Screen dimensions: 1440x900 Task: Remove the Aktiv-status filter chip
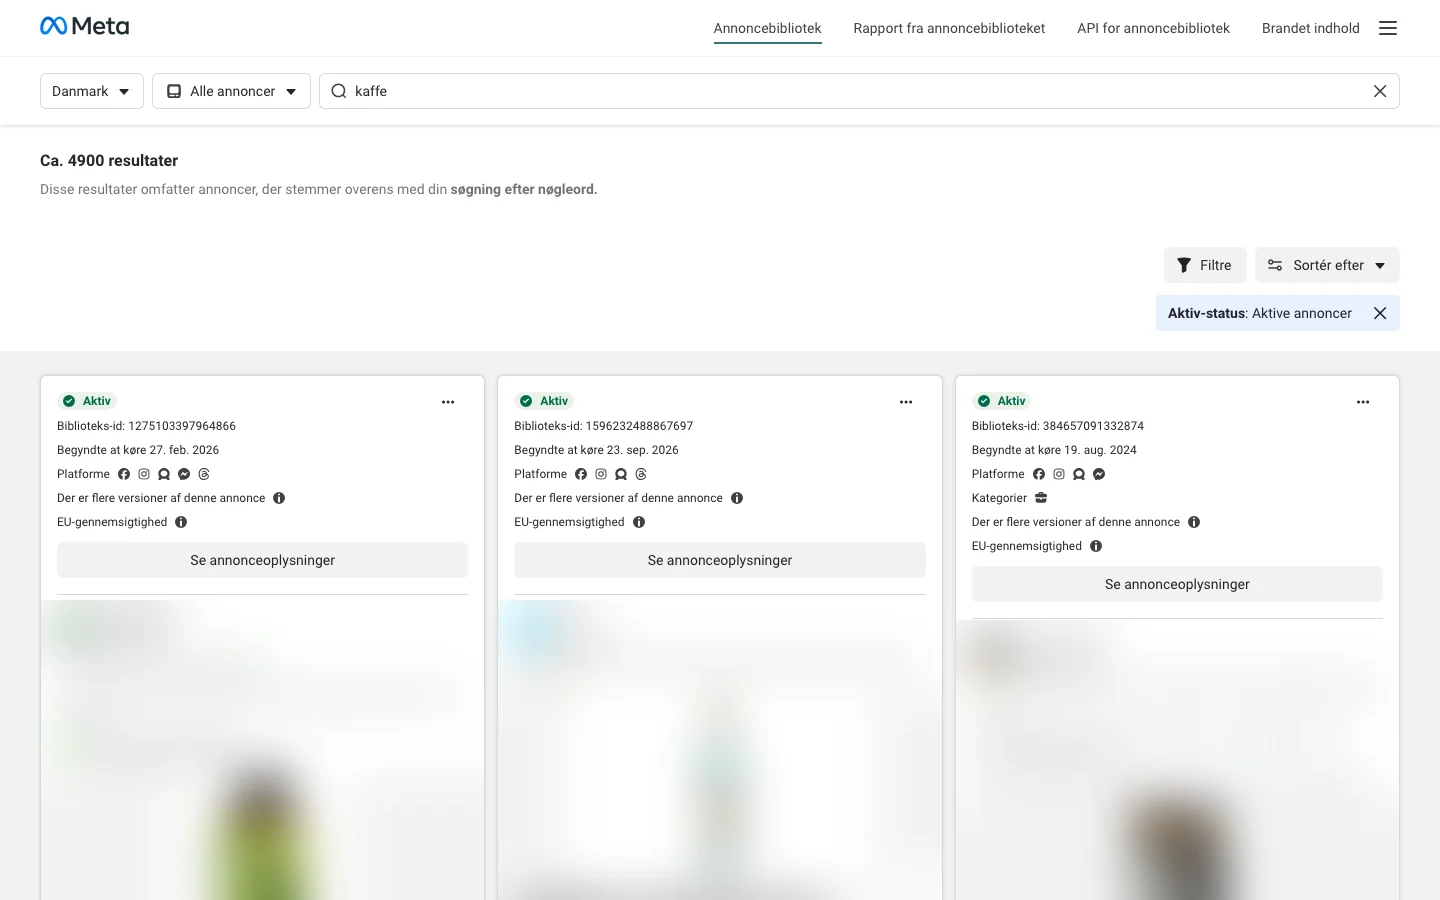[x=1380, y=313]
